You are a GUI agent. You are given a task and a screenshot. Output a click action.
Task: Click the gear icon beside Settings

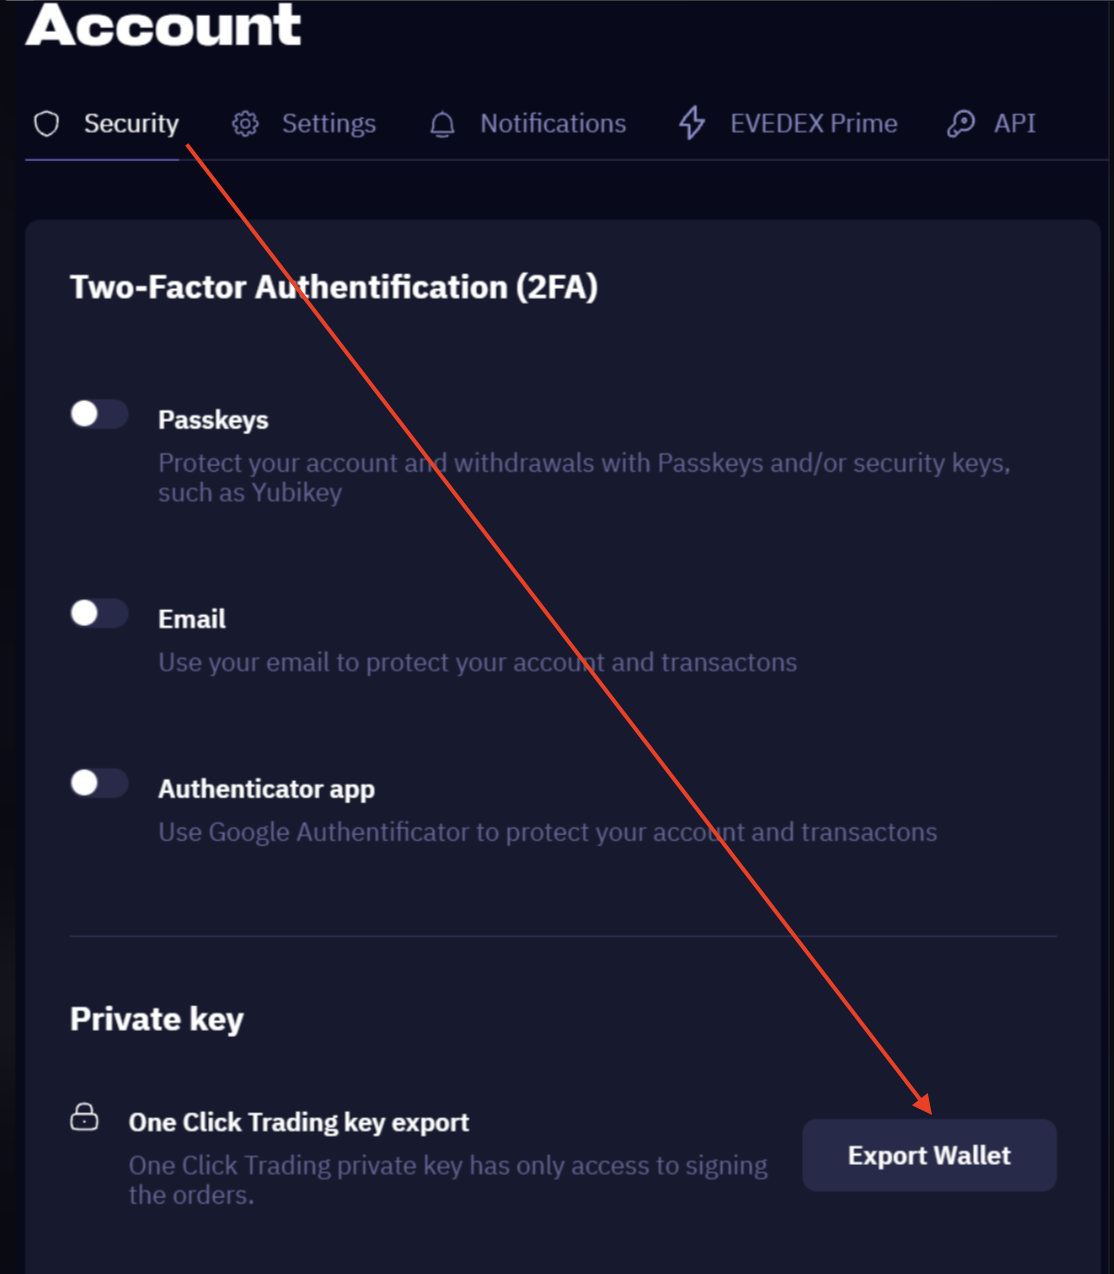[x=245, y=124]
